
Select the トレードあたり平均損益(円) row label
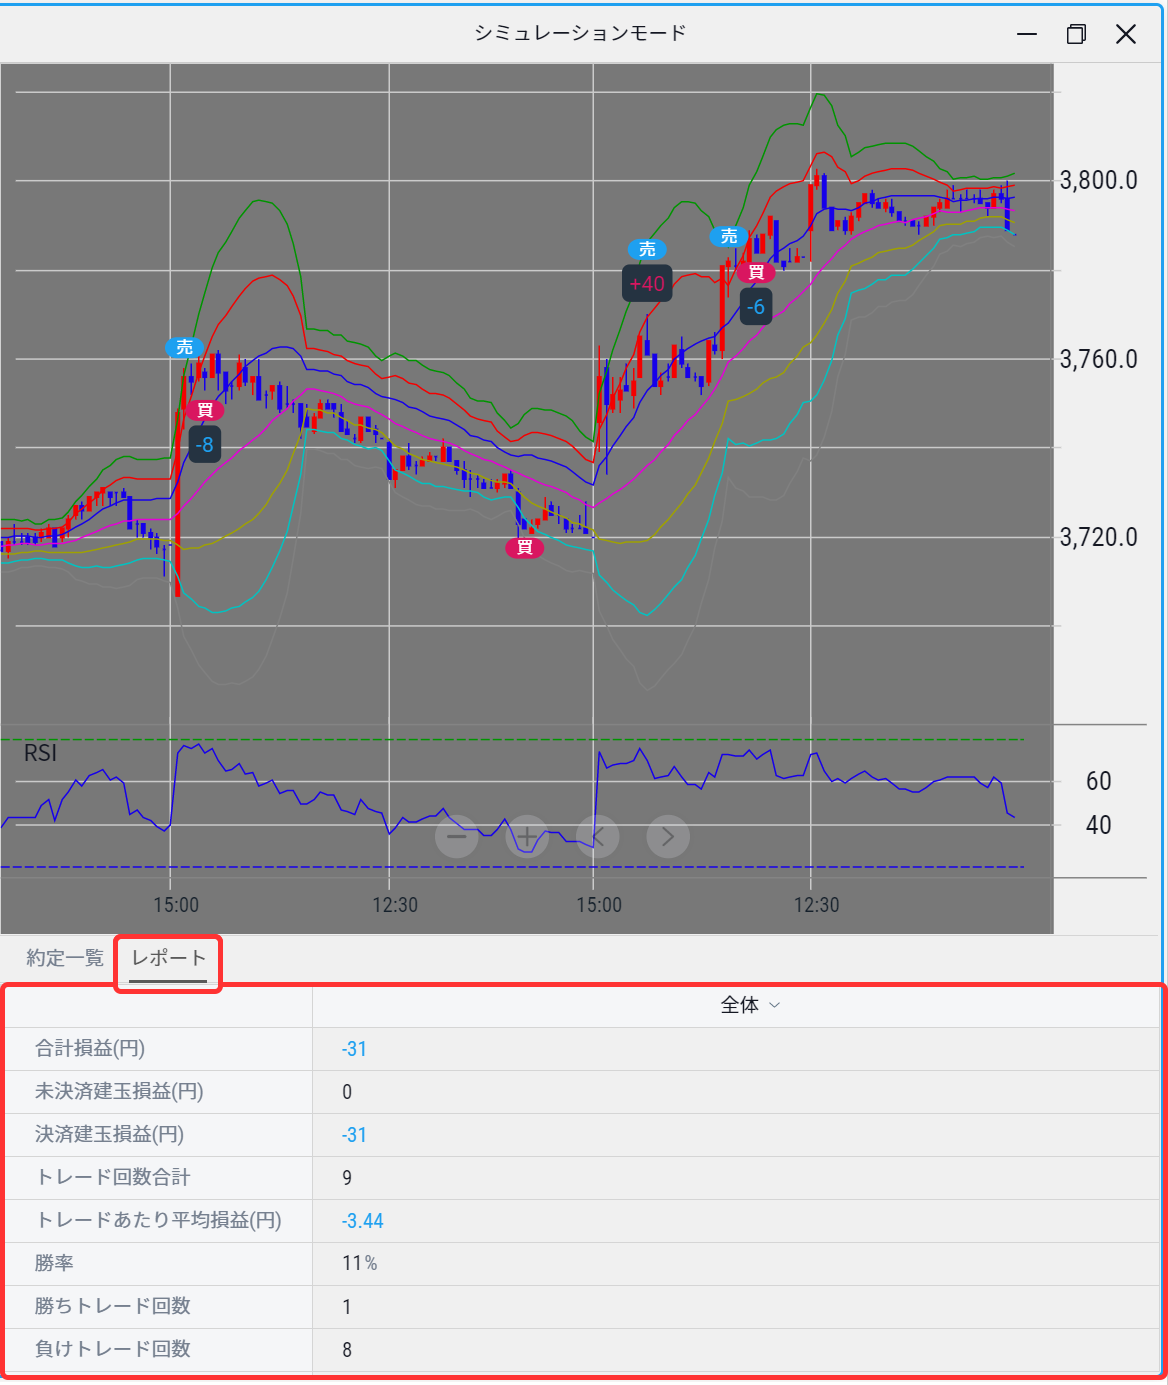(158, 1221)
